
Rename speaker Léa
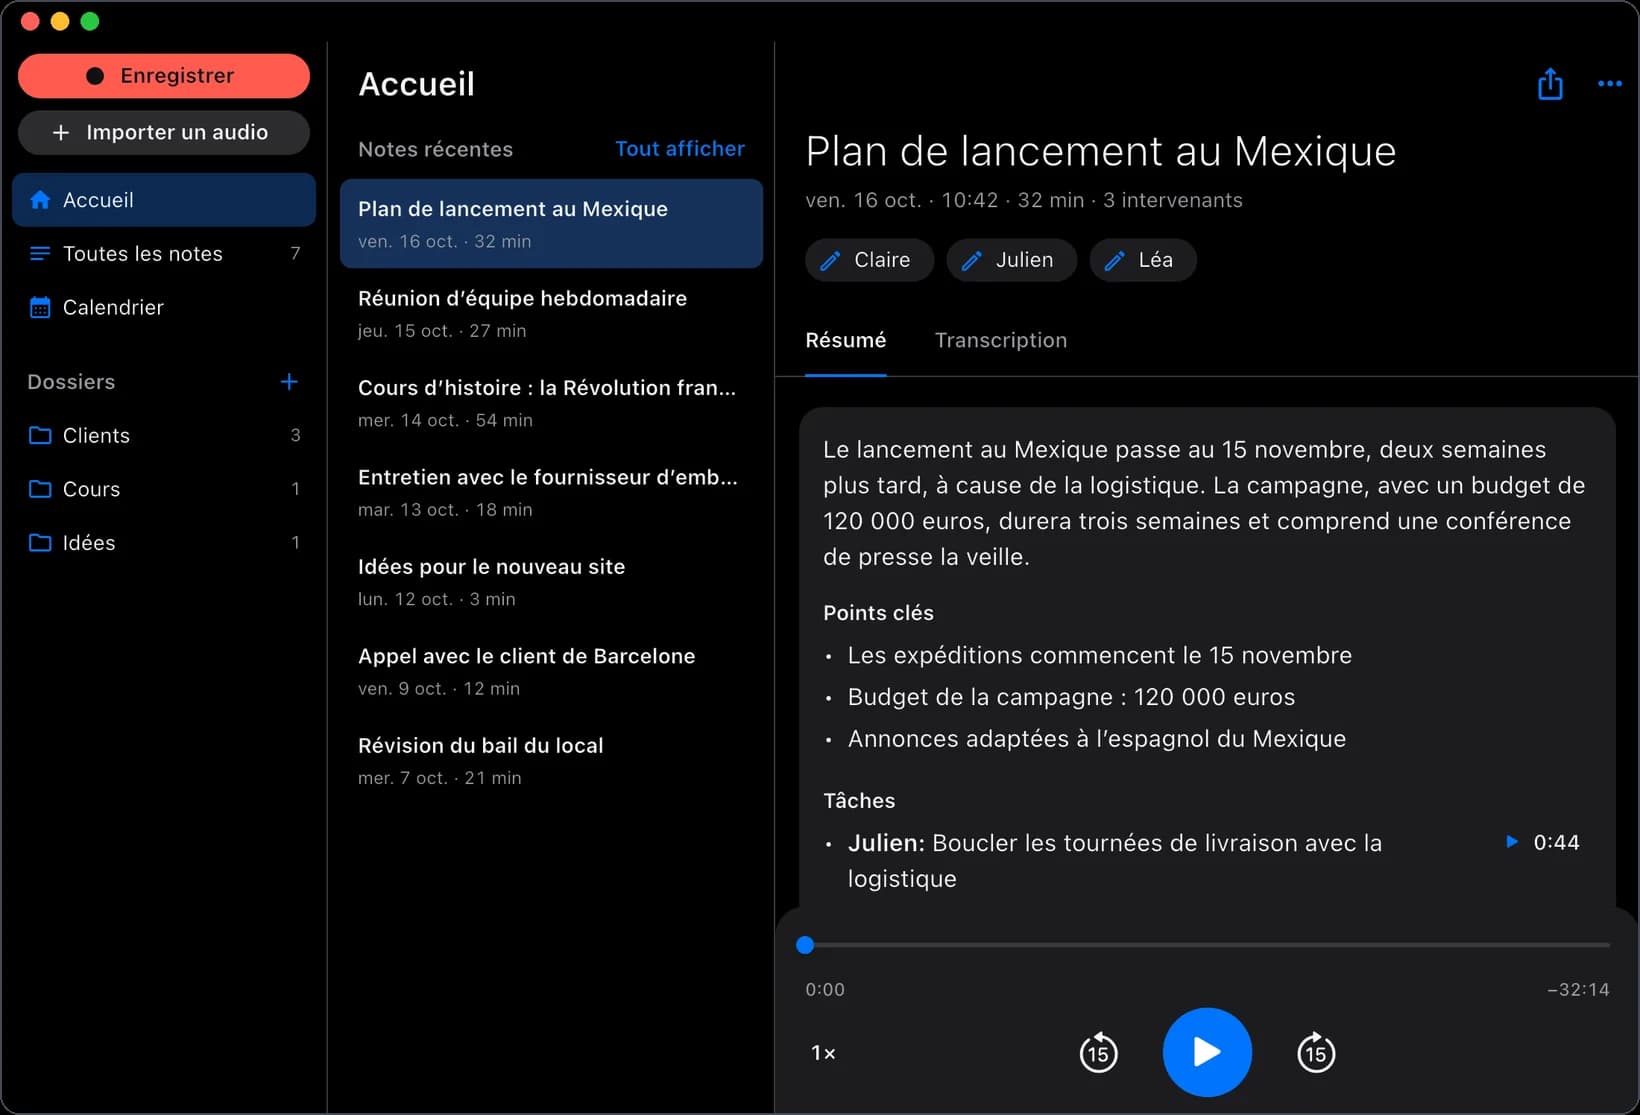pyautogui.click(x=1142, y=260)
